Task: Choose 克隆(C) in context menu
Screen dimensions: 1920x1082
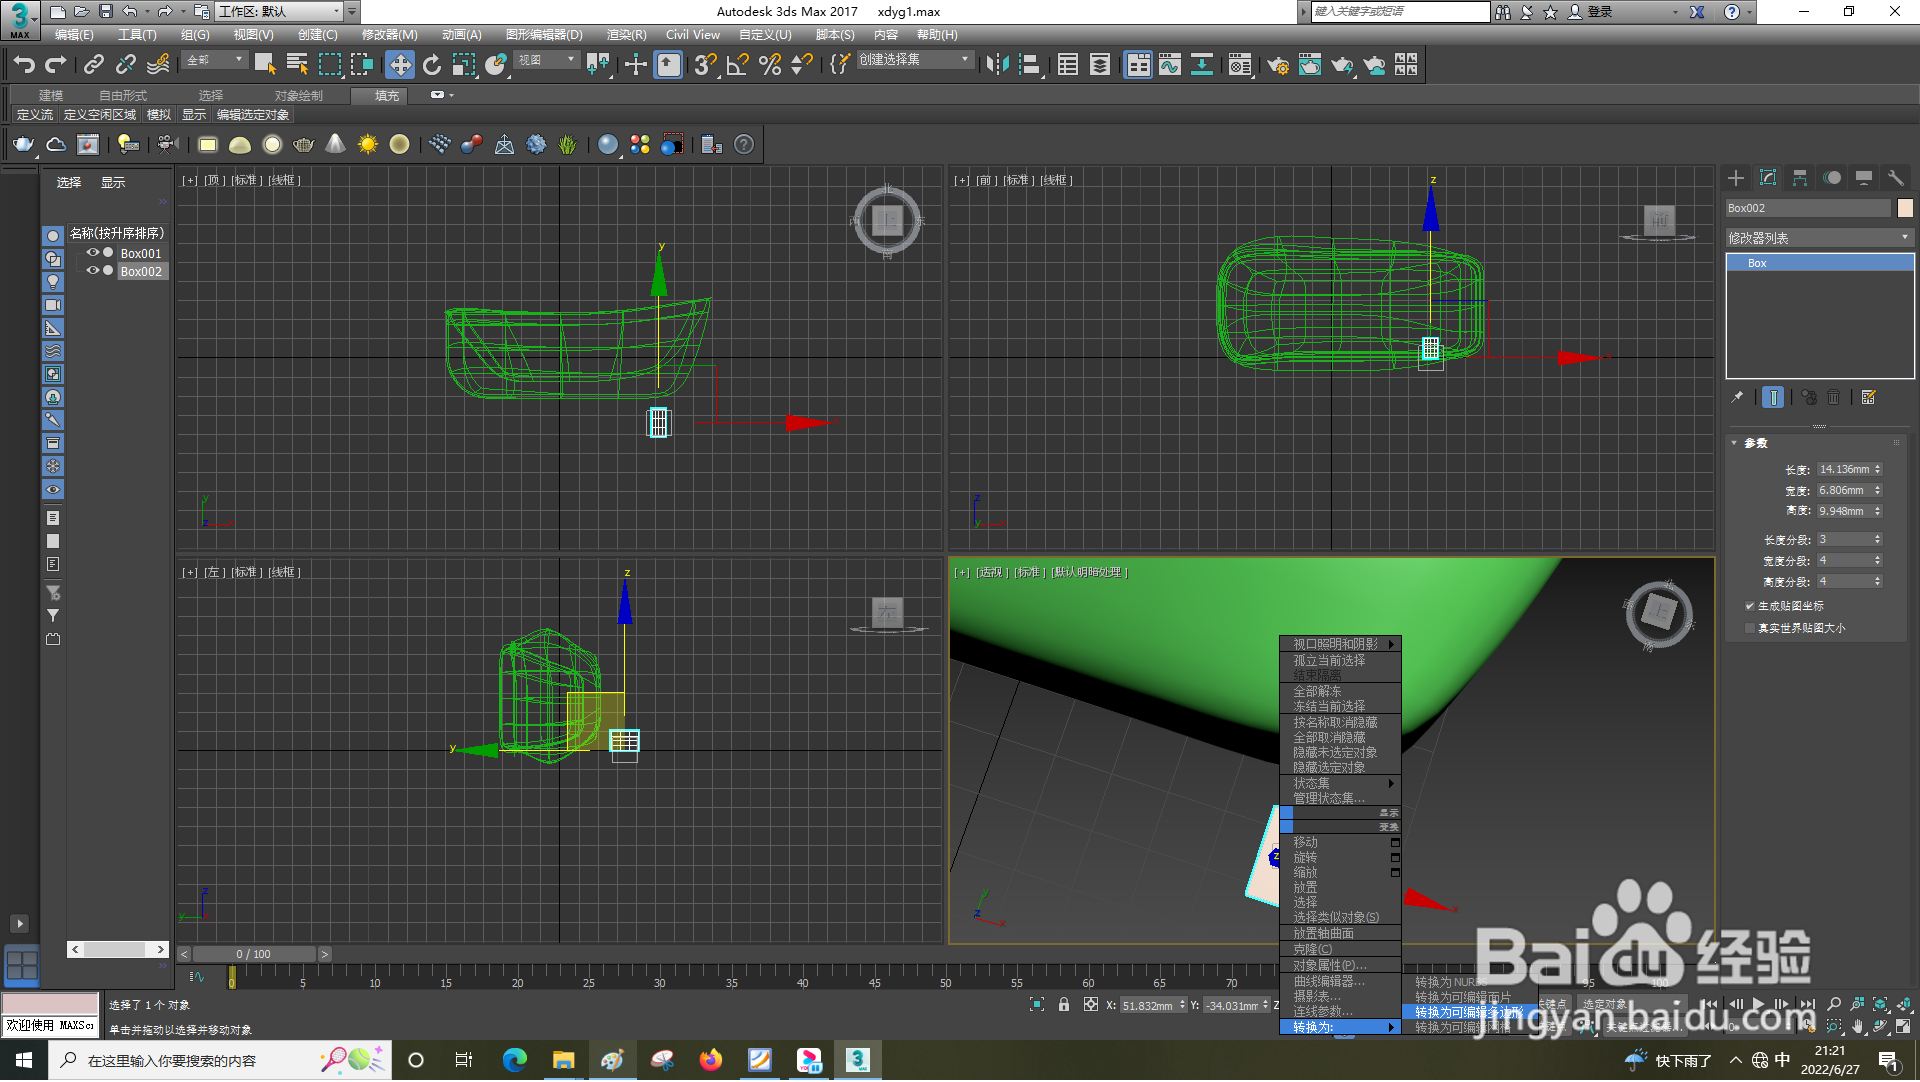Action: click(1340, 950)
